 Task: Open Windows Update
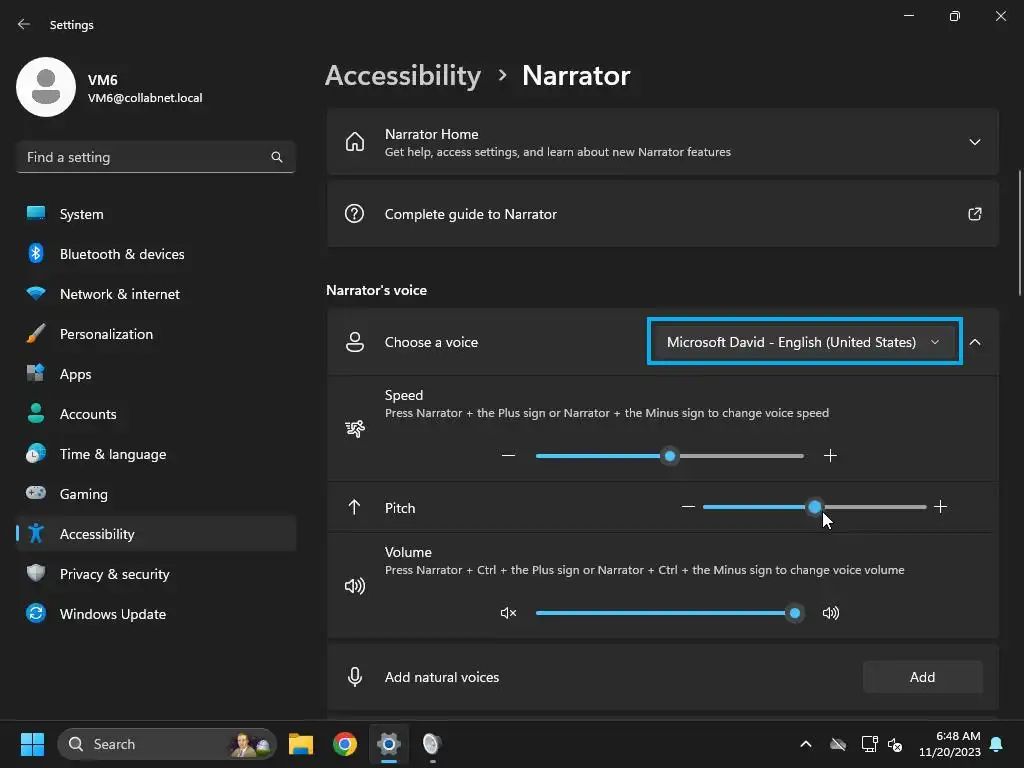tap(155, 614)
